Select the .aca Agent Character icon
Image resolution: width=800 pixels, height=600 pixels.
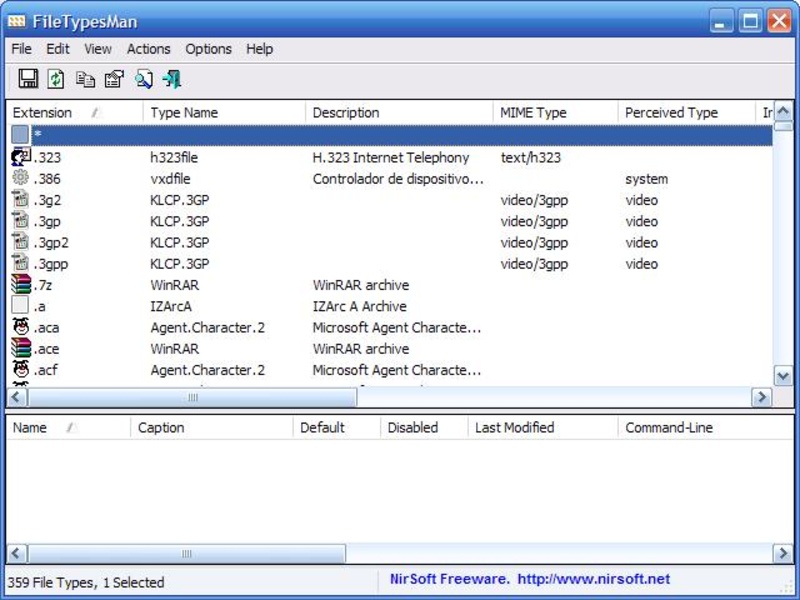click(x=21, y=327)
